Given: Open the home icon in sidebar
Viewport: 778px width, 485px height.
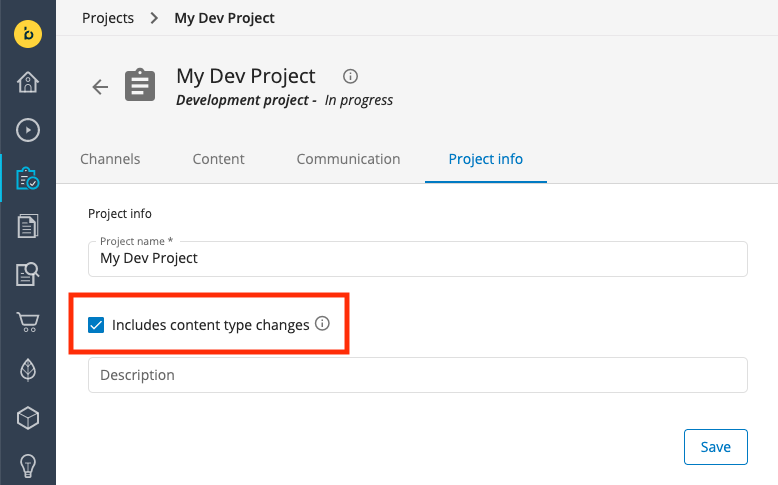Looking at the screenshot, I should click(28, 82).
